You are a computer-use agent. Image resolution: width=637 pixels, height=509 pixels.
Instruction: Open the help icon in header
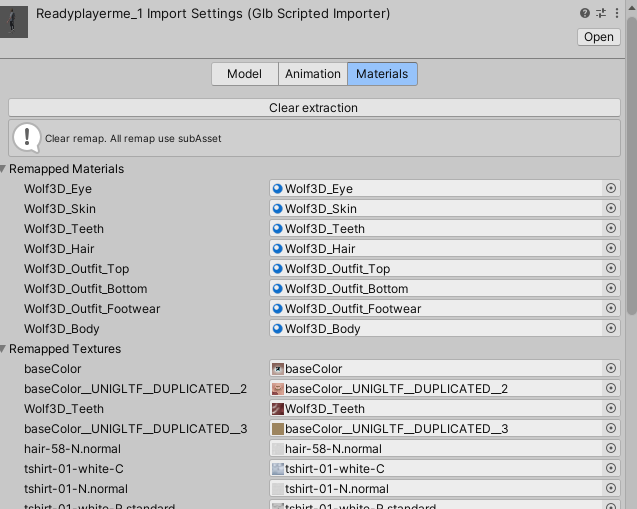(585, 13)
